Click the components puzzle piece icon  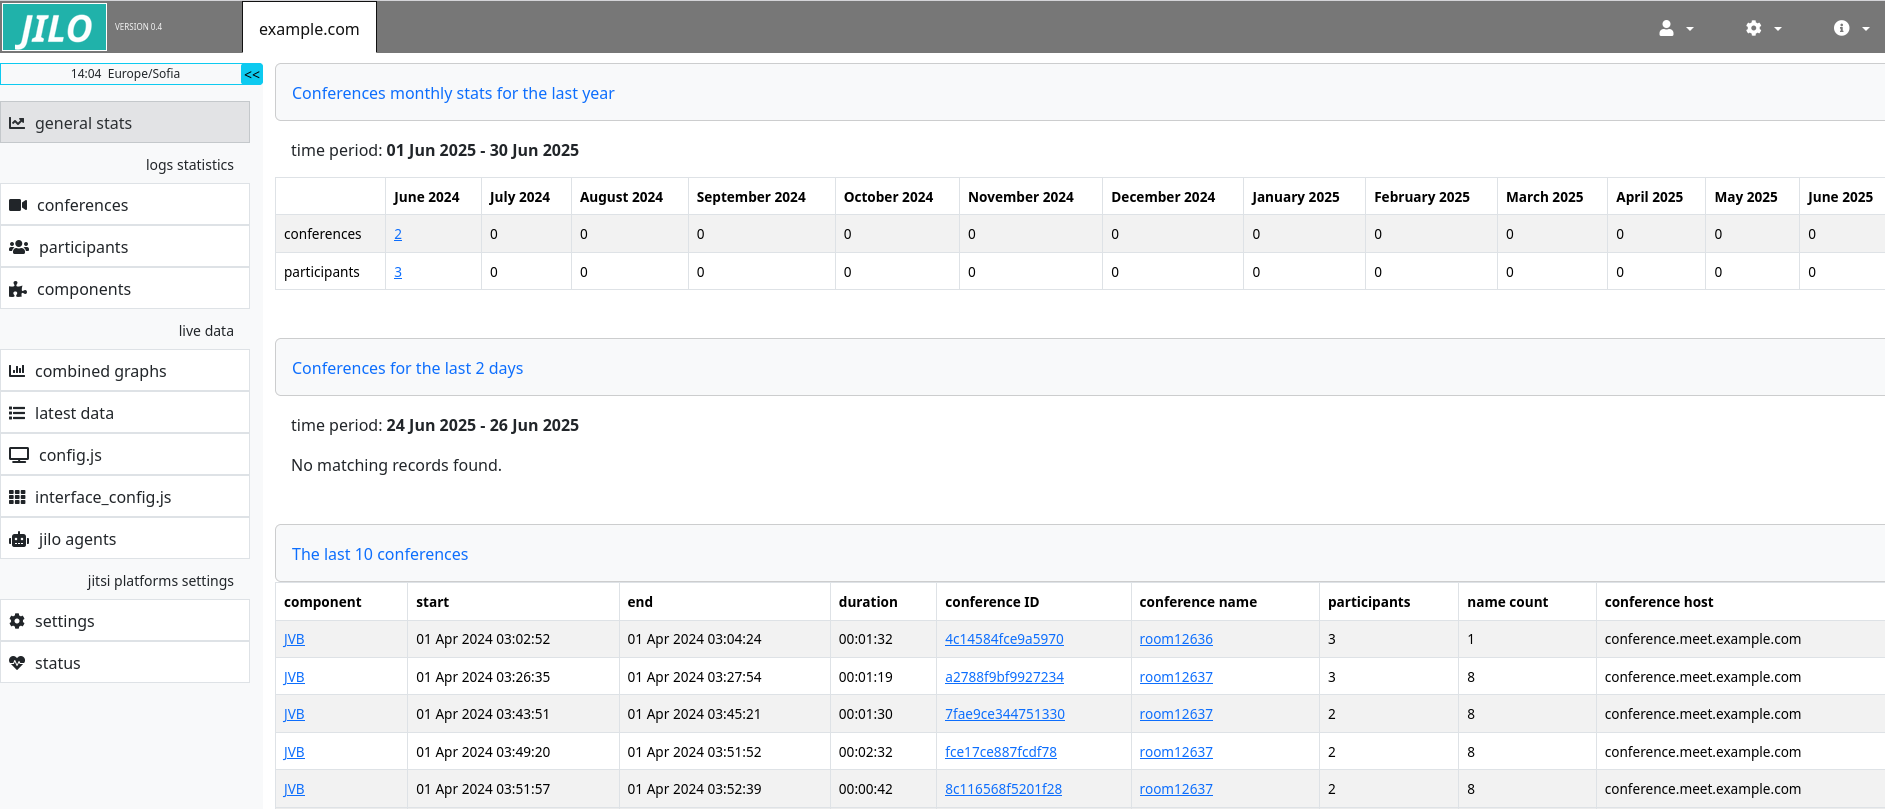point(18,289)
